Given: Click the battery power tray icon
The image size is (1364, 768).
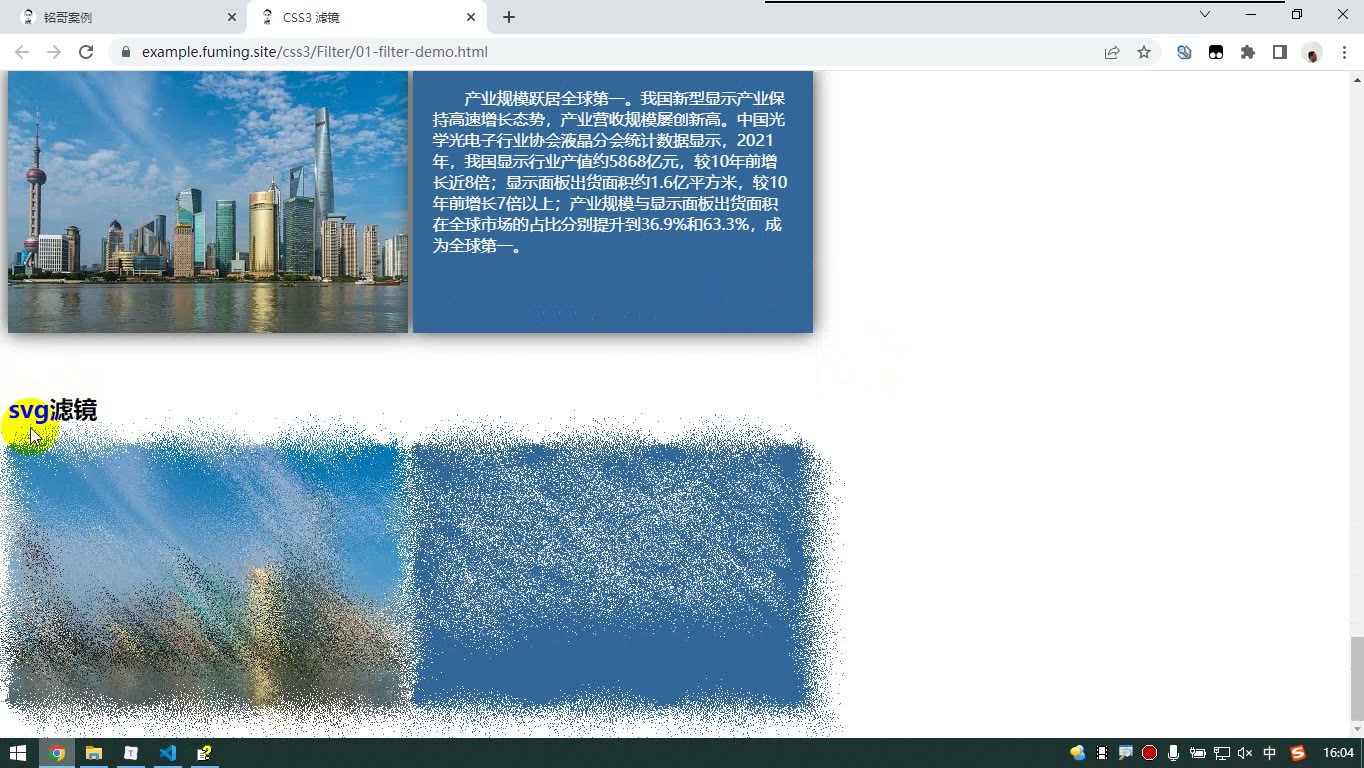Looking at the screenshot, I should [x=1197, y=753].
